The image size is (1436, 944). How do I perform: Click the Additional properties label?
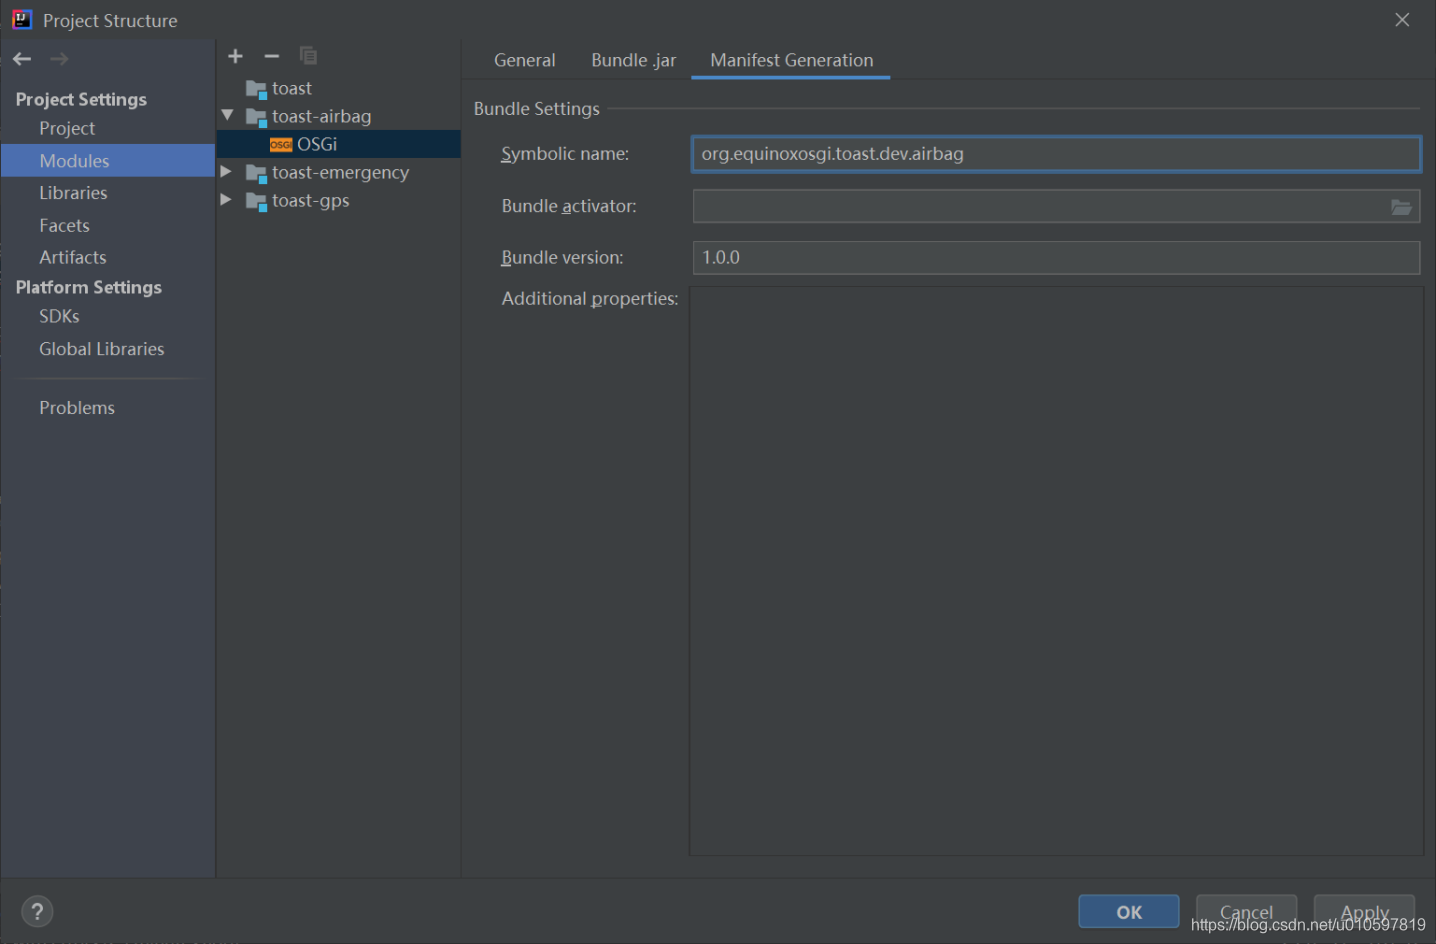tap(590, 299)
